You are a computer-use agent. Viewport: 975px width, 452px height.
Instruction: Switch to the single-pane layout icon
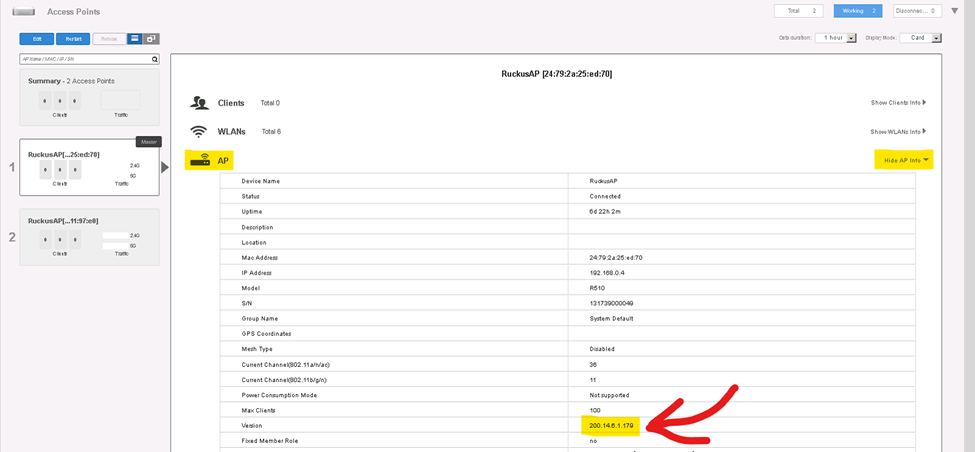click(135, 39)
